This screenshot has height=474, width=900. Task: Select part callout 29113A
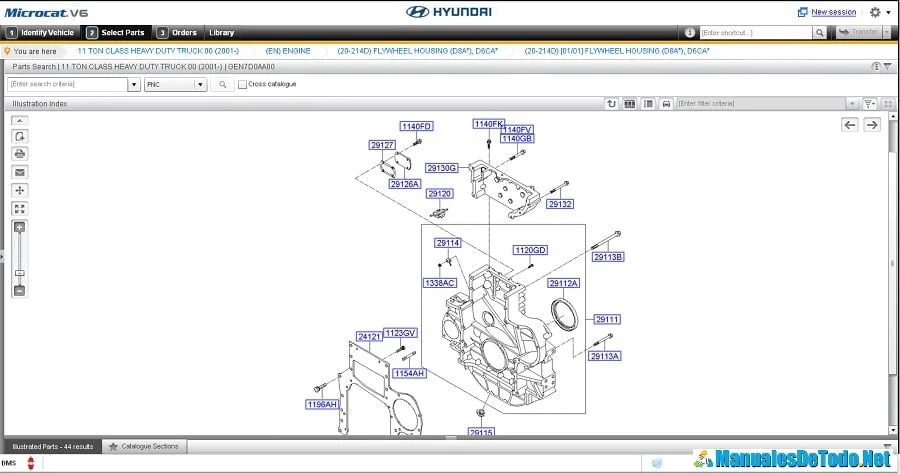pyautogui.click(x=605, y=356)
